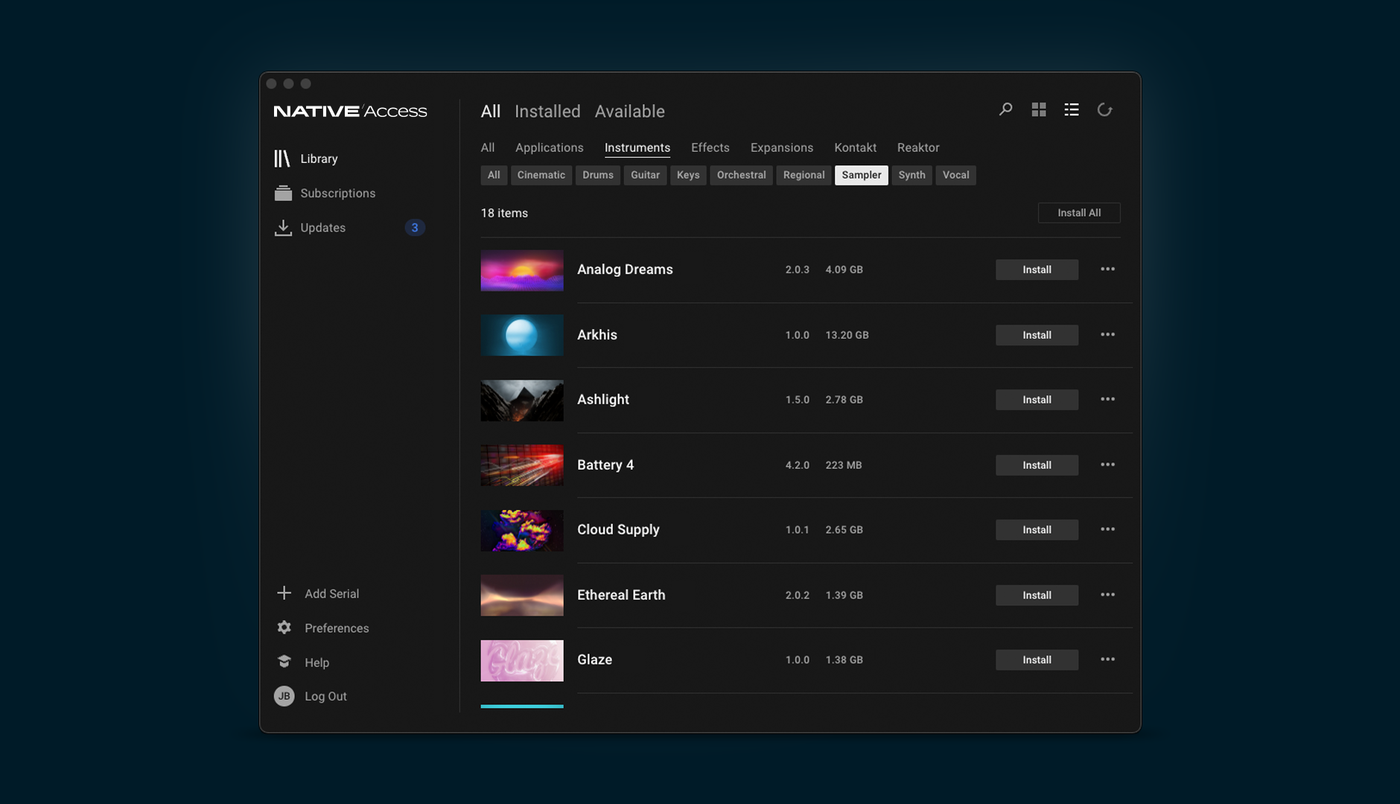Toggle the Drums filter chip

(x=598, y=175)
